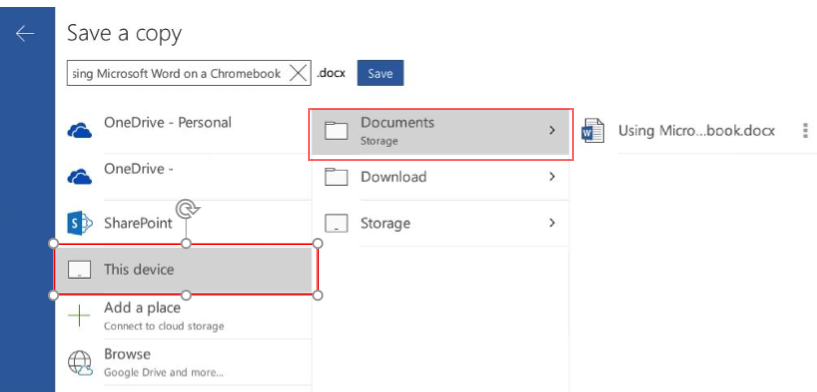Clear the filename with the X icon
This screenshot has width=817, height=392.
298,74
